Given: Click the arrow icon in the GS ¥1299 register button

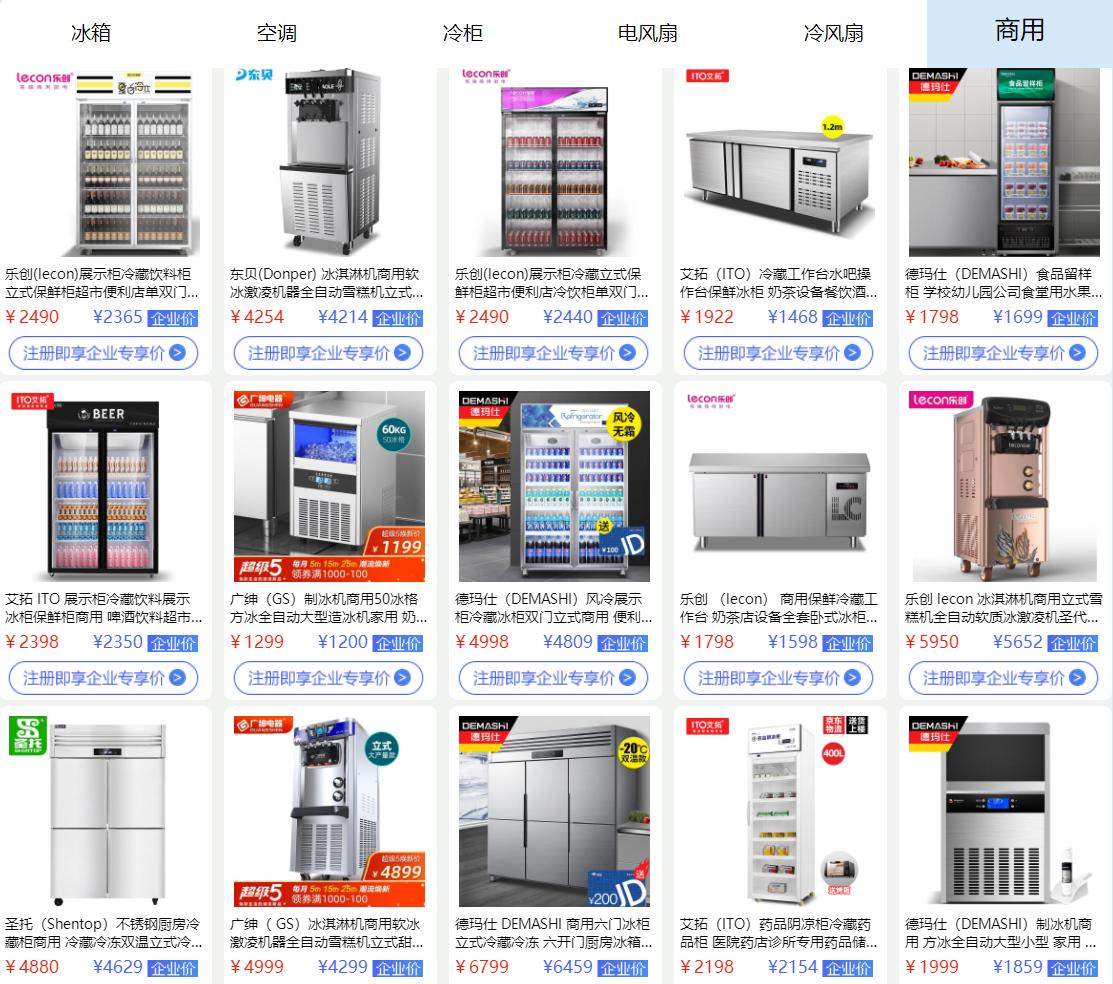Looking at the screenshot, I should click(402, 677).
